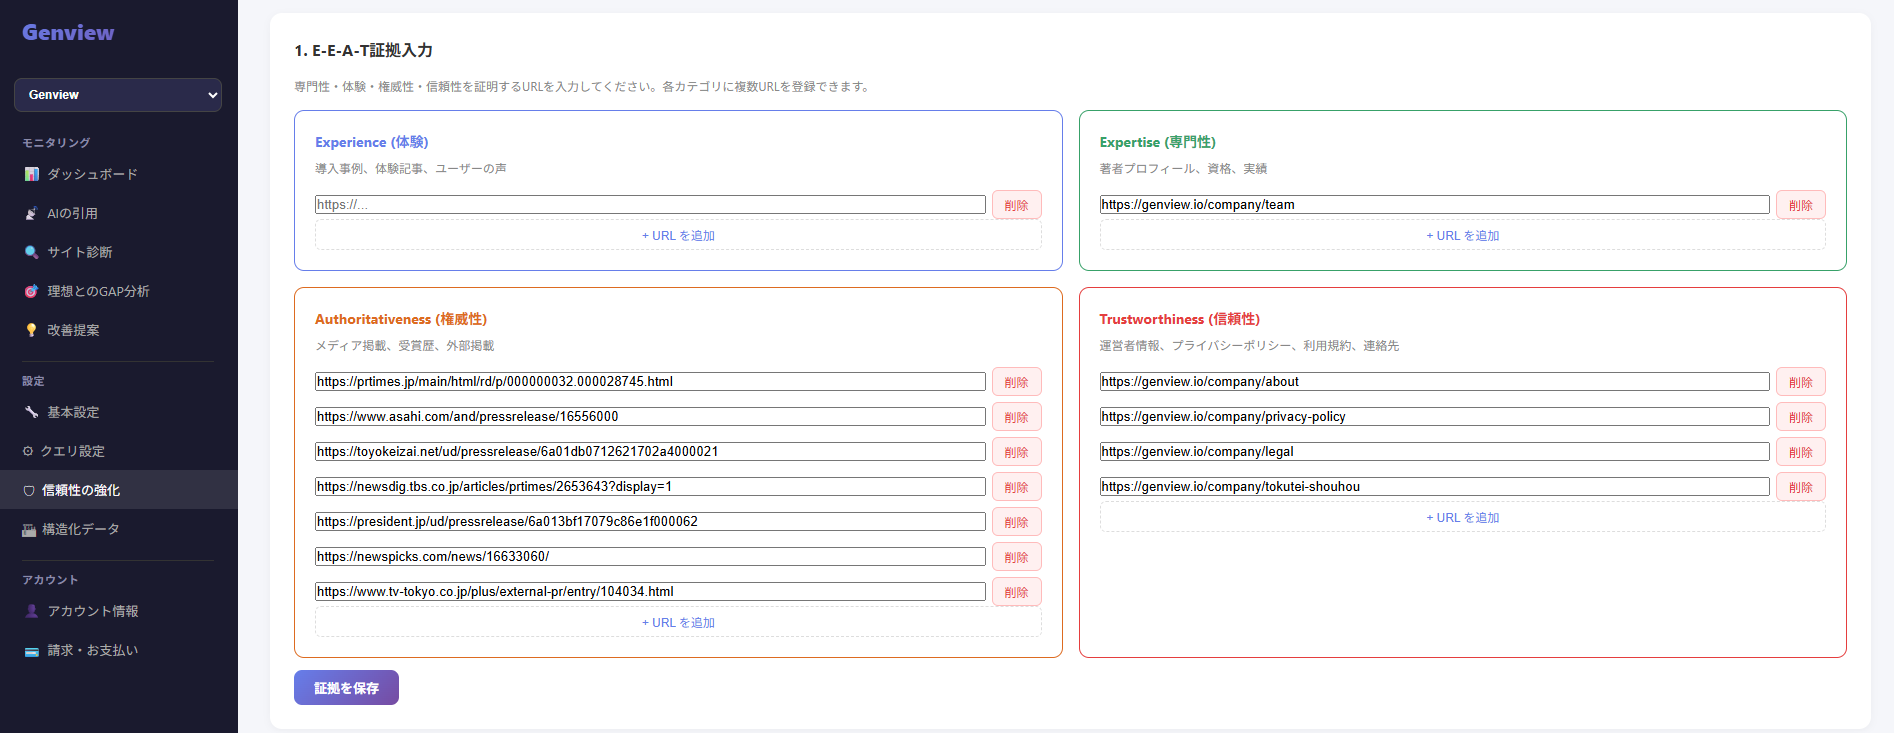1894x733 pixels.
Task: Delete the newsdig.tbs.co.jp URL row
Action: pos(1017,487)
